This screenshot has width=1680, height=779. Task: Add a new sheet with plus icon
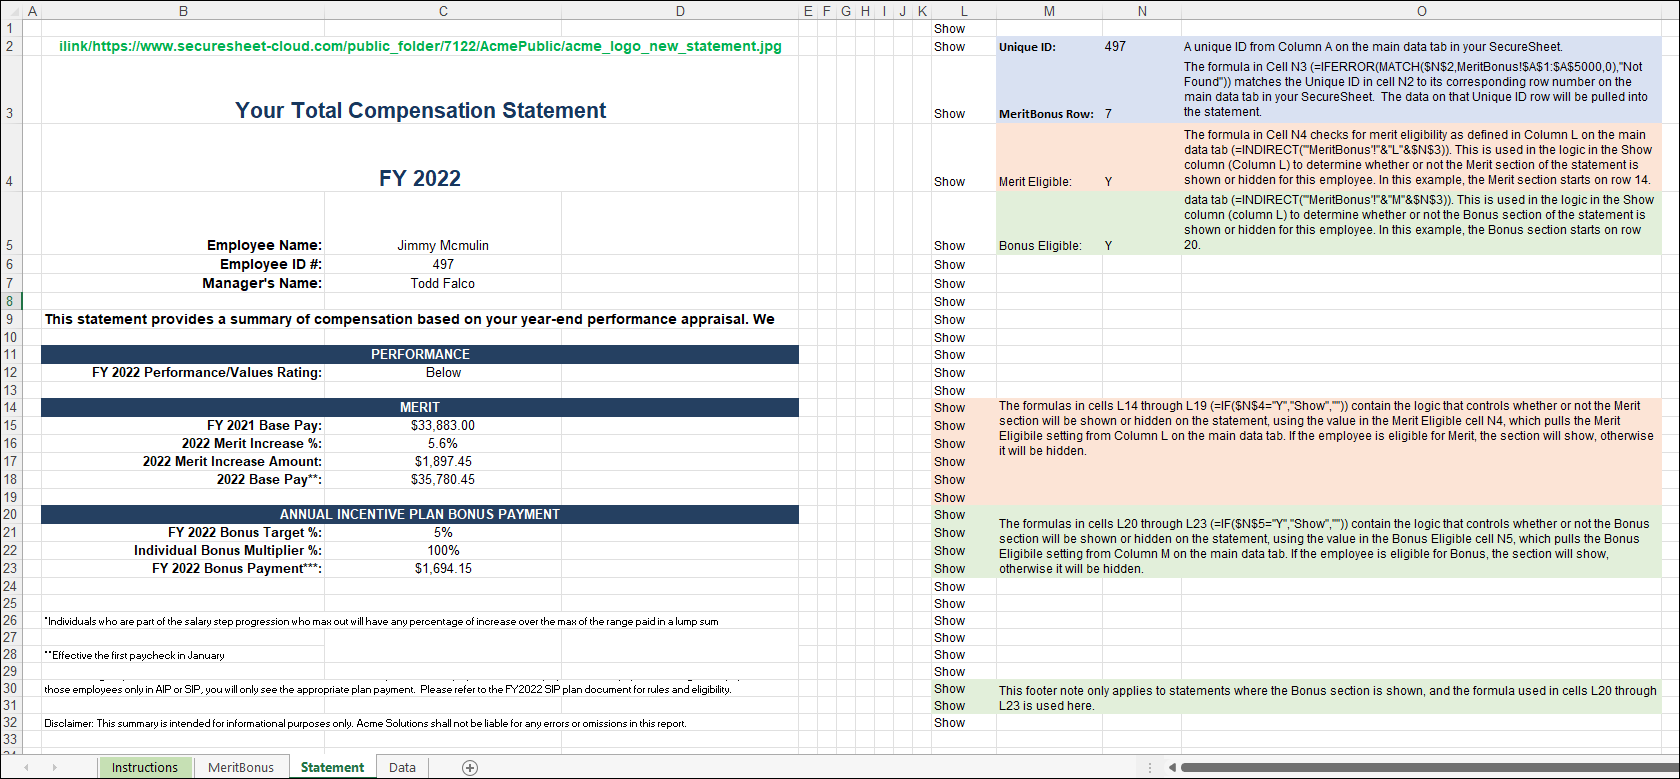coord(470,768)
